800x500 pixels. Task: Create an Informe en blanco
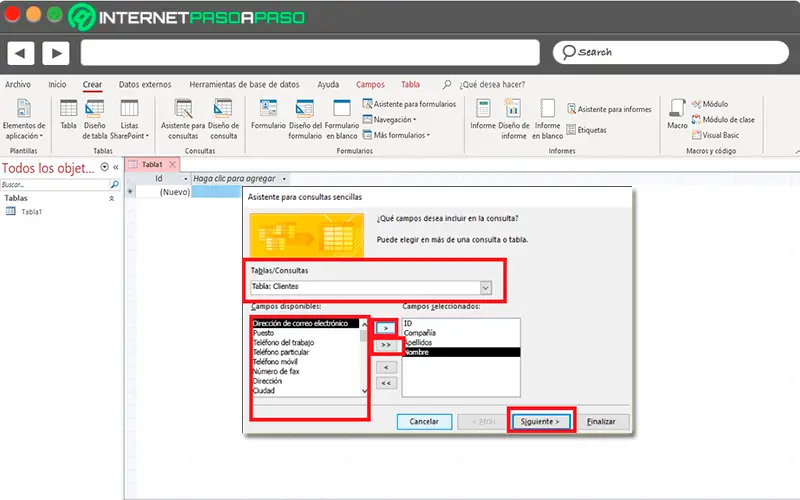547,119
